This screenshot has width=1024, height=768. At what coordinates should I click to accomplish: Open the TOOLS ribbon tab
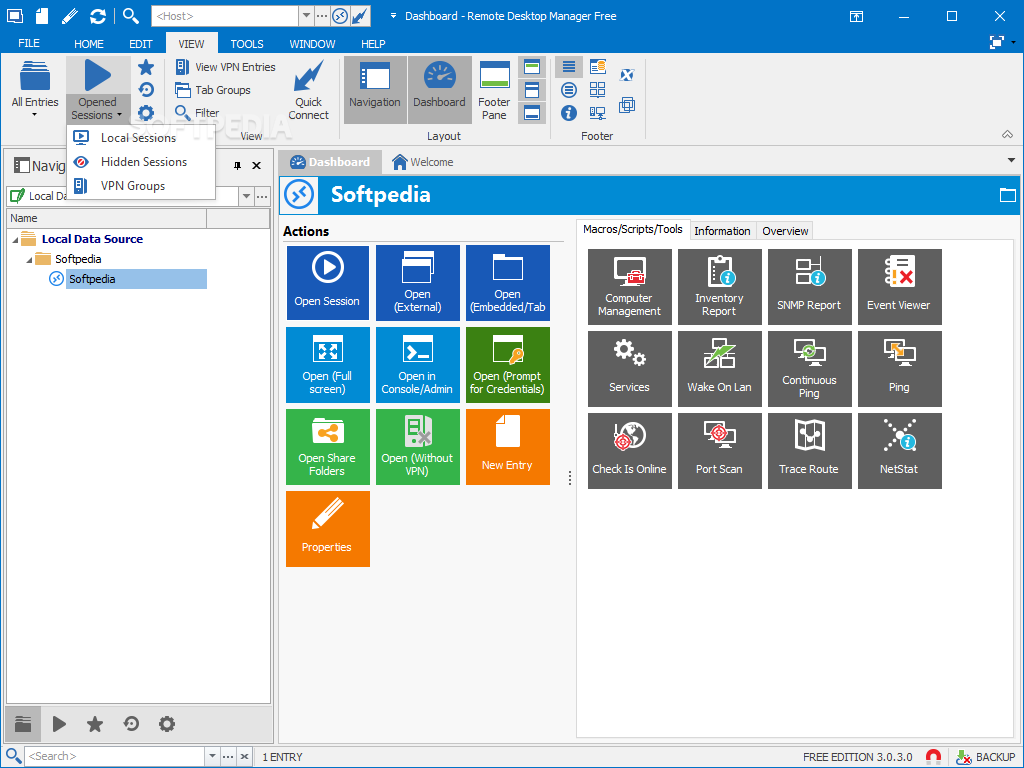click(x=247, y=44)
